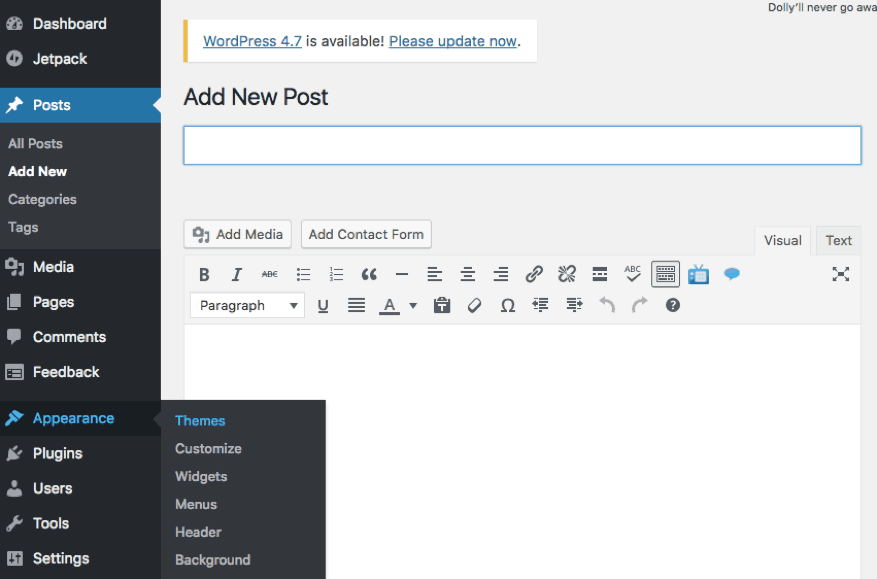
Task: Clear formatting with the eraser icon
Action: [x=474, y=305]
